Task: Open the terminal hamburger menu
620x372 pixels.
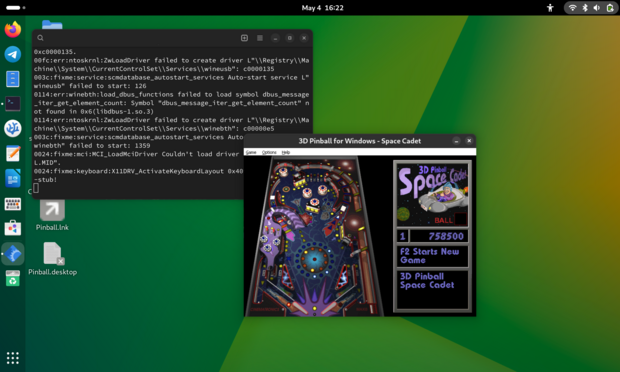Action: click(x=260, y=38)
